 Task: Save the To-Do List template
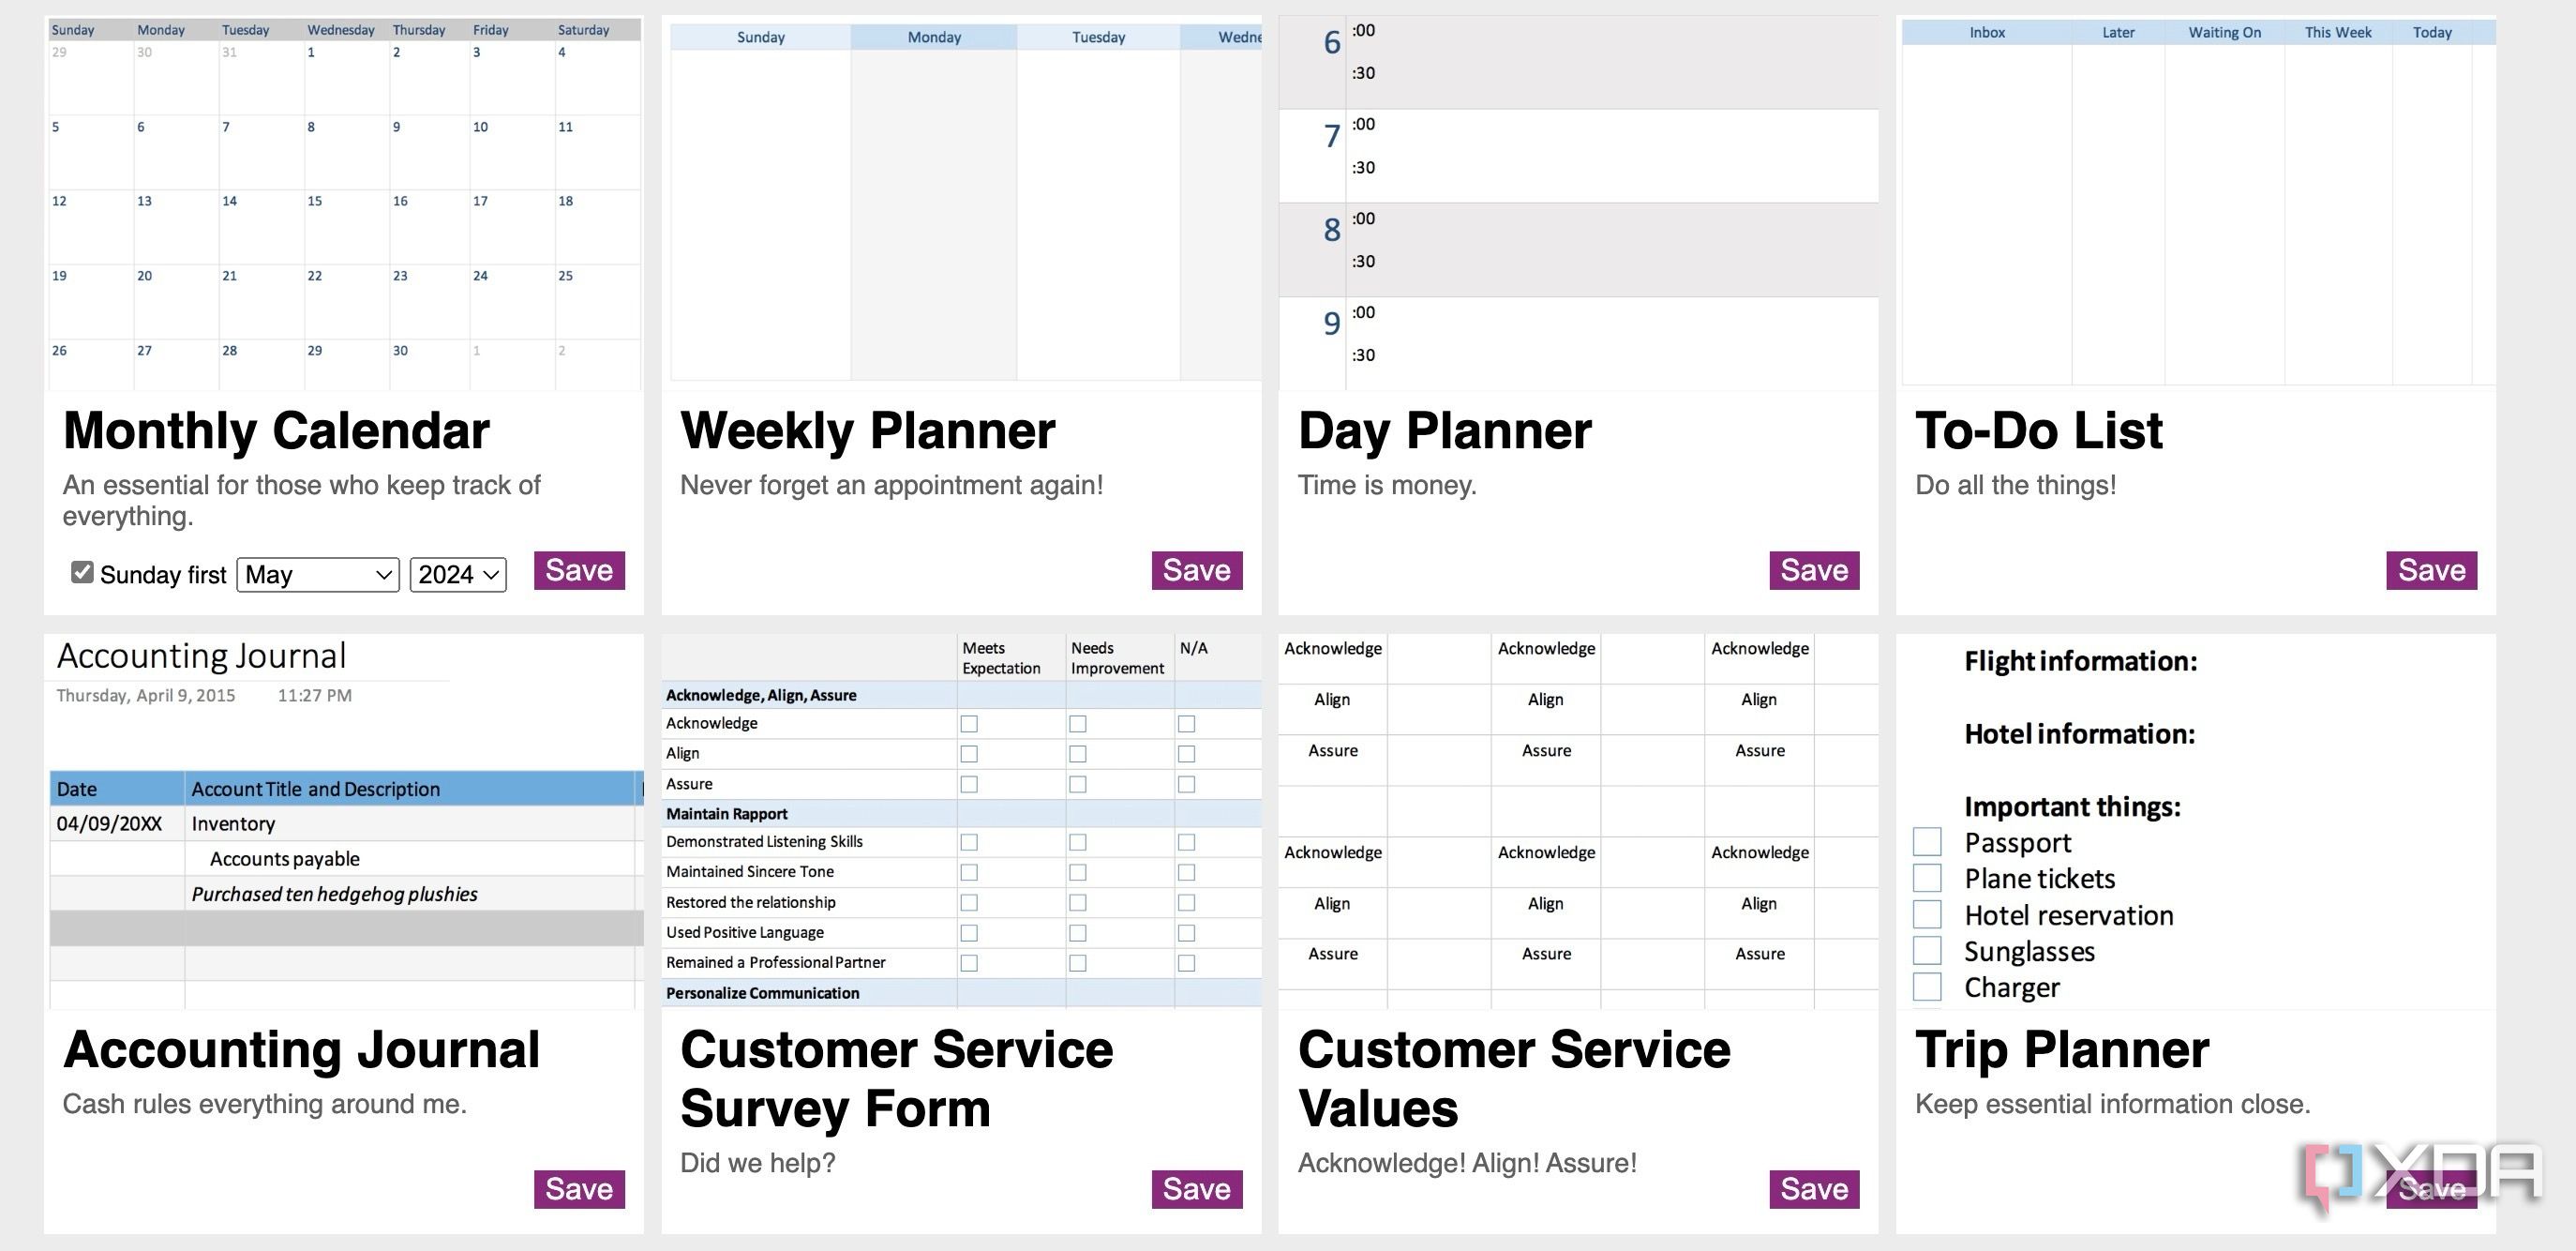2430,570
